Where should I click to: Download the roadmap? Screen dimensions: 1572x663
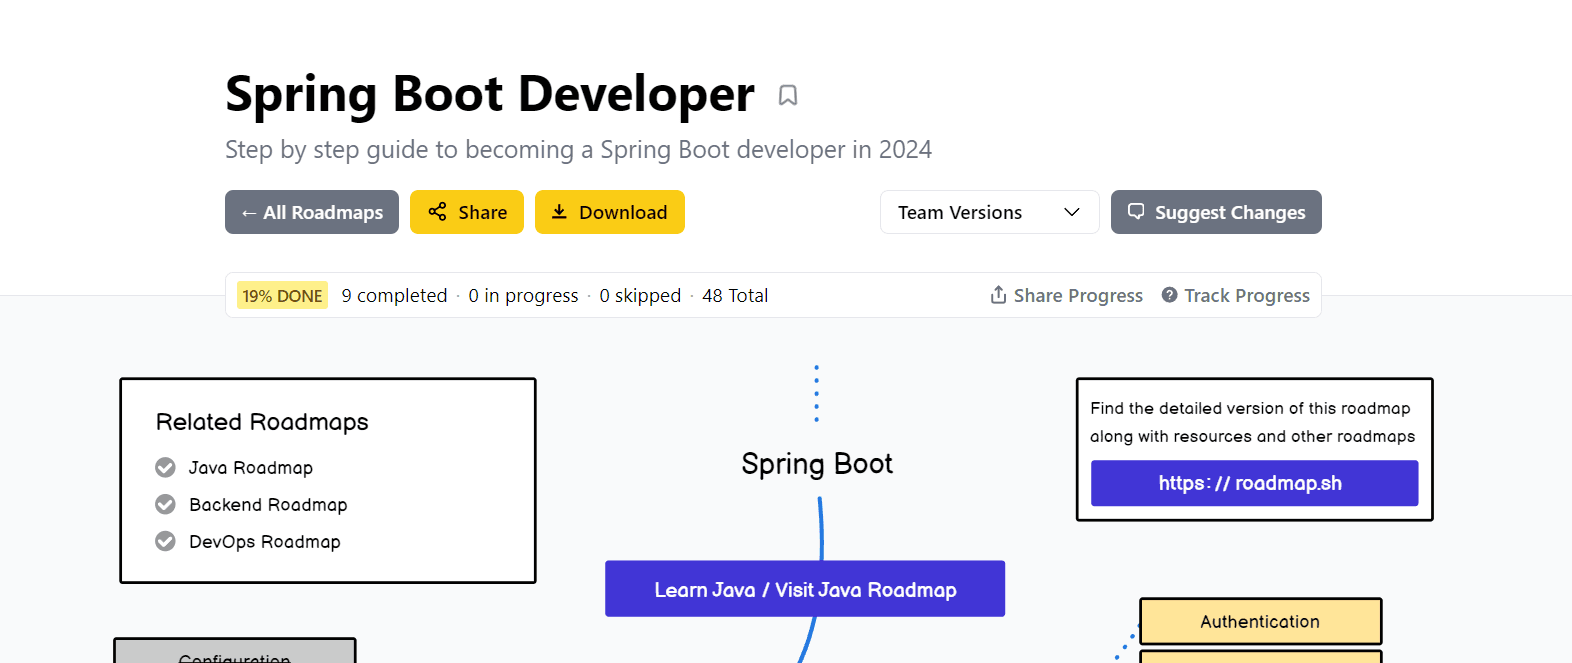click(610, 212)
